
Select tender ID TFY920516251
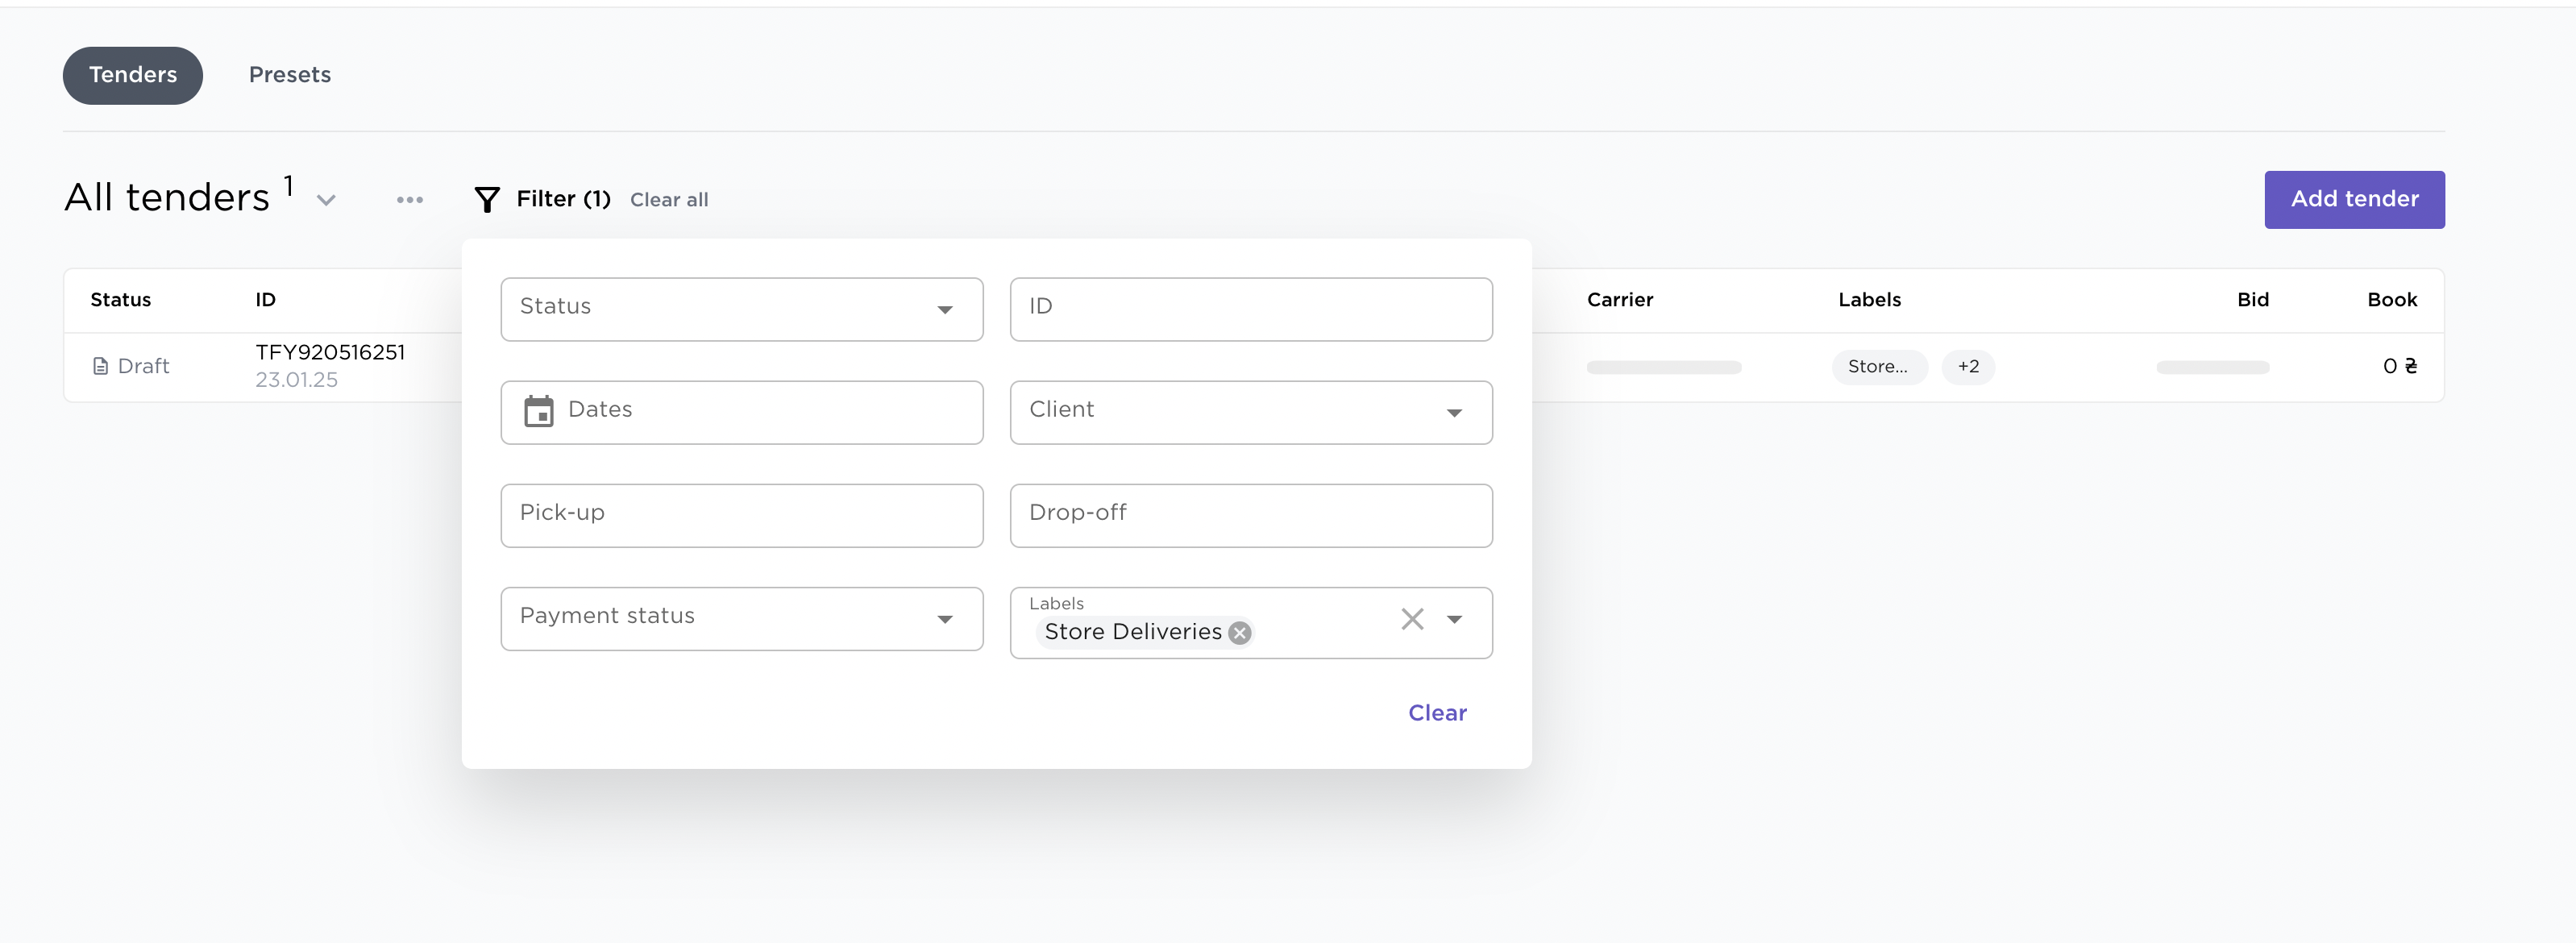(330, 352)
